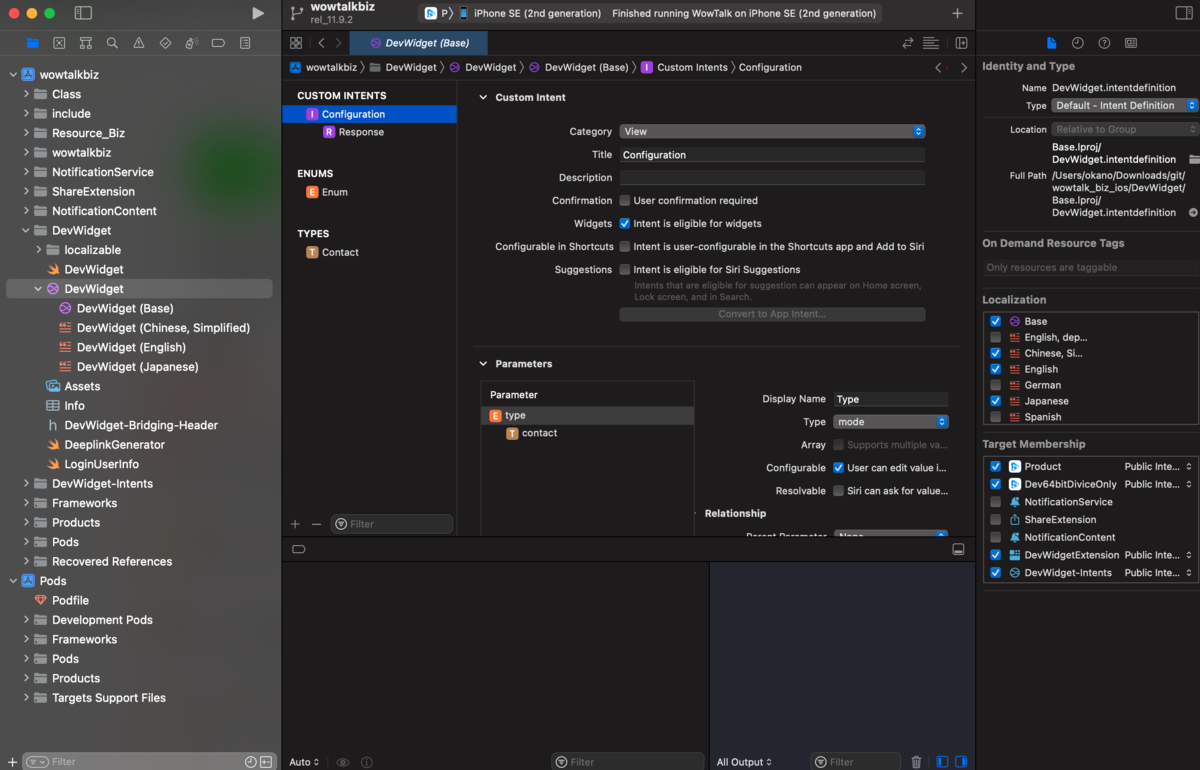Enable Intent is eligible for Siri Suggestions

(625, 269)
